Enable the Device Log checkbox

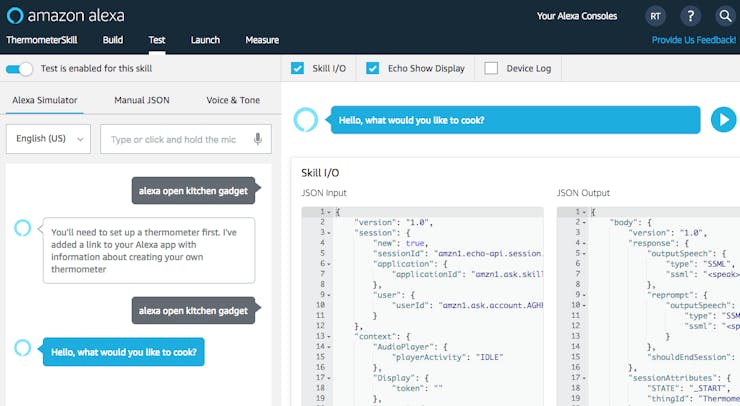coord(491,68)
